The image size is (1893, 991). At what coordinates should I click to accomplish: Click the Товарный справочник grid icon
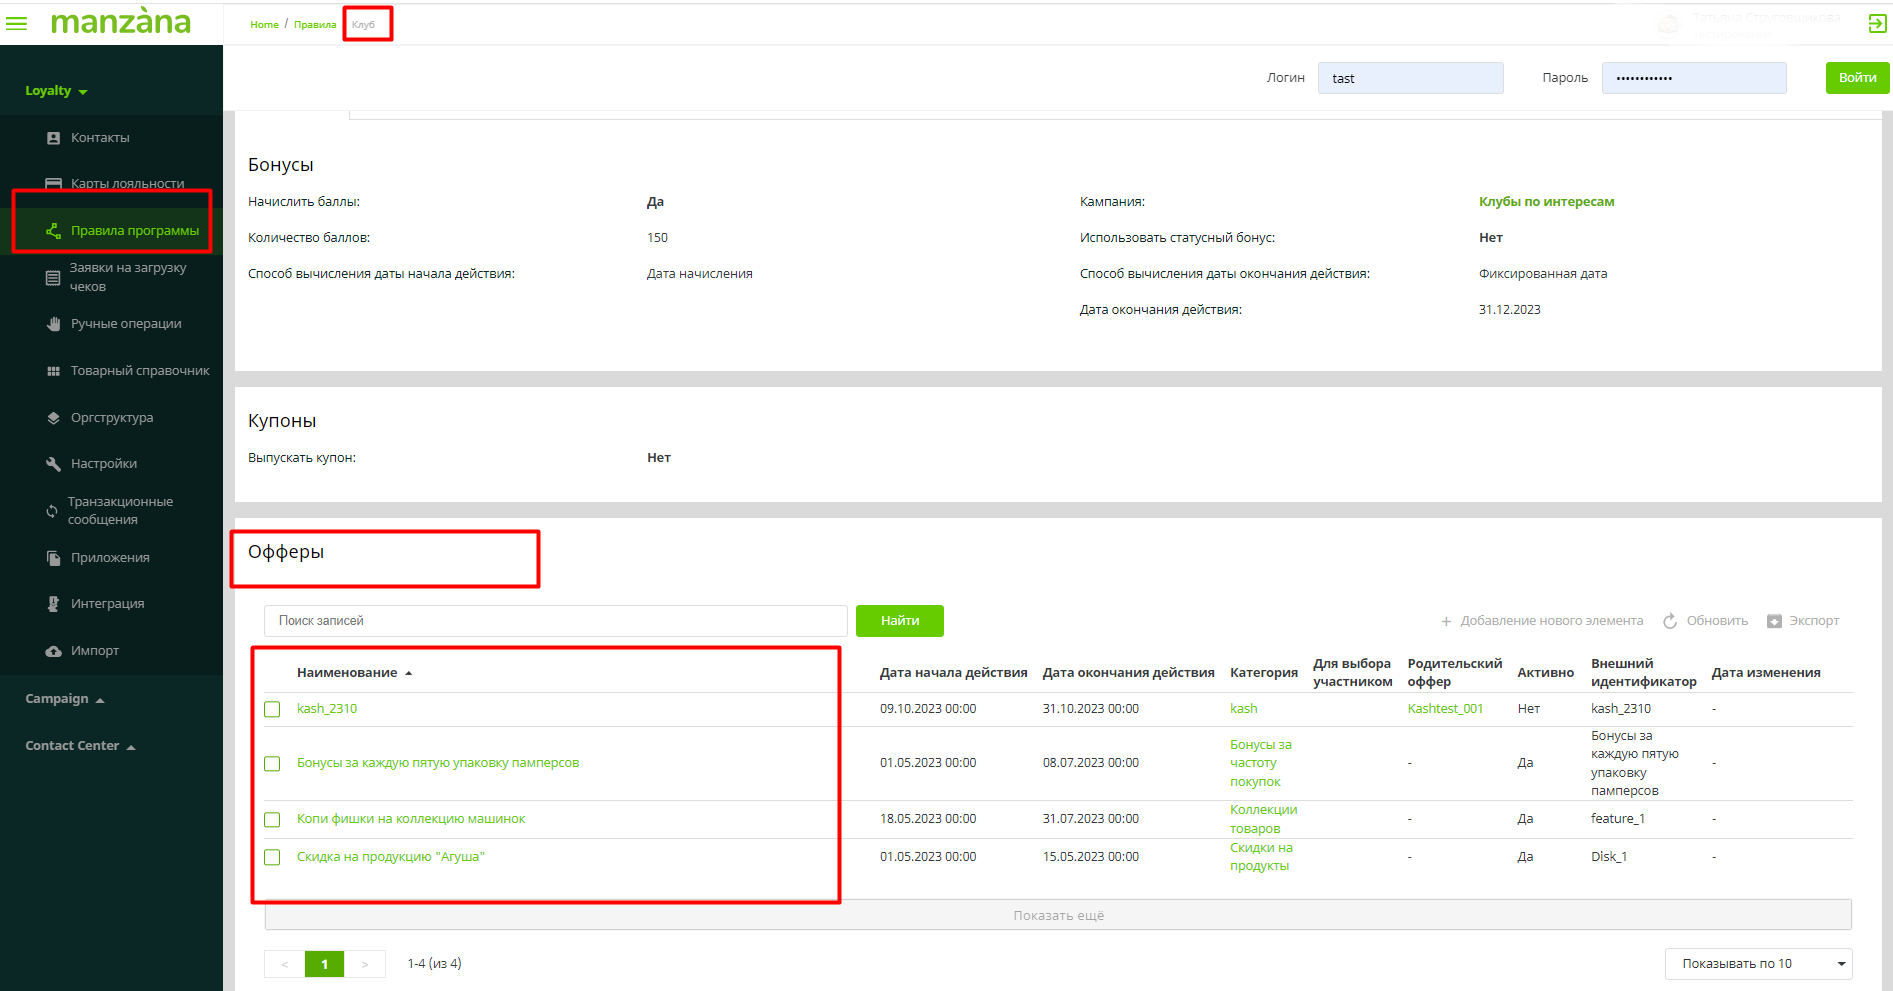point(54,371)
